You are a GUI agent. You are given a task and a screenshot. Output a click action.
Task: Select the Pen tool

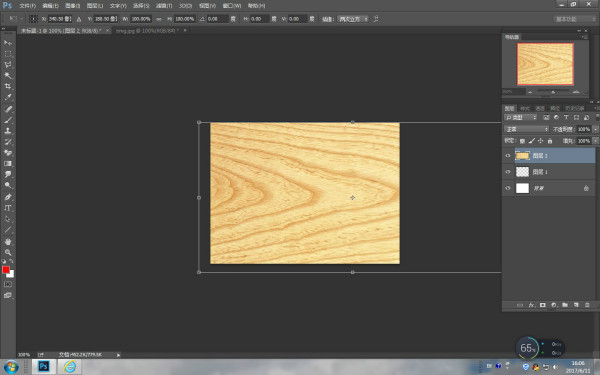tap(8, 197)
